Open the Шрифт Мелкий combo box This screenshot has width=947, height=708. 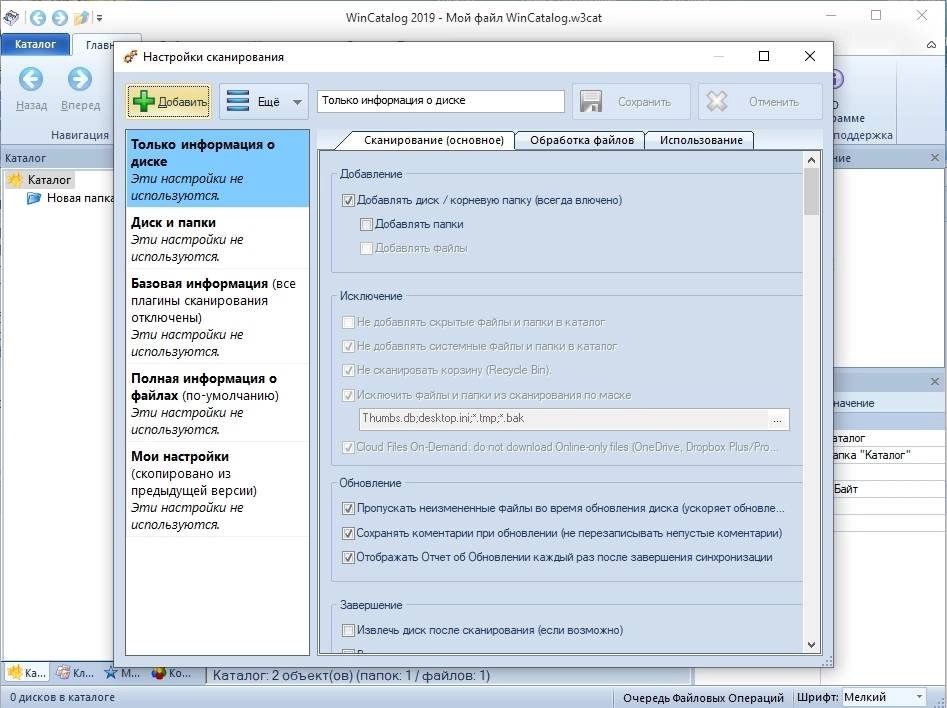[x=884, y=697]
